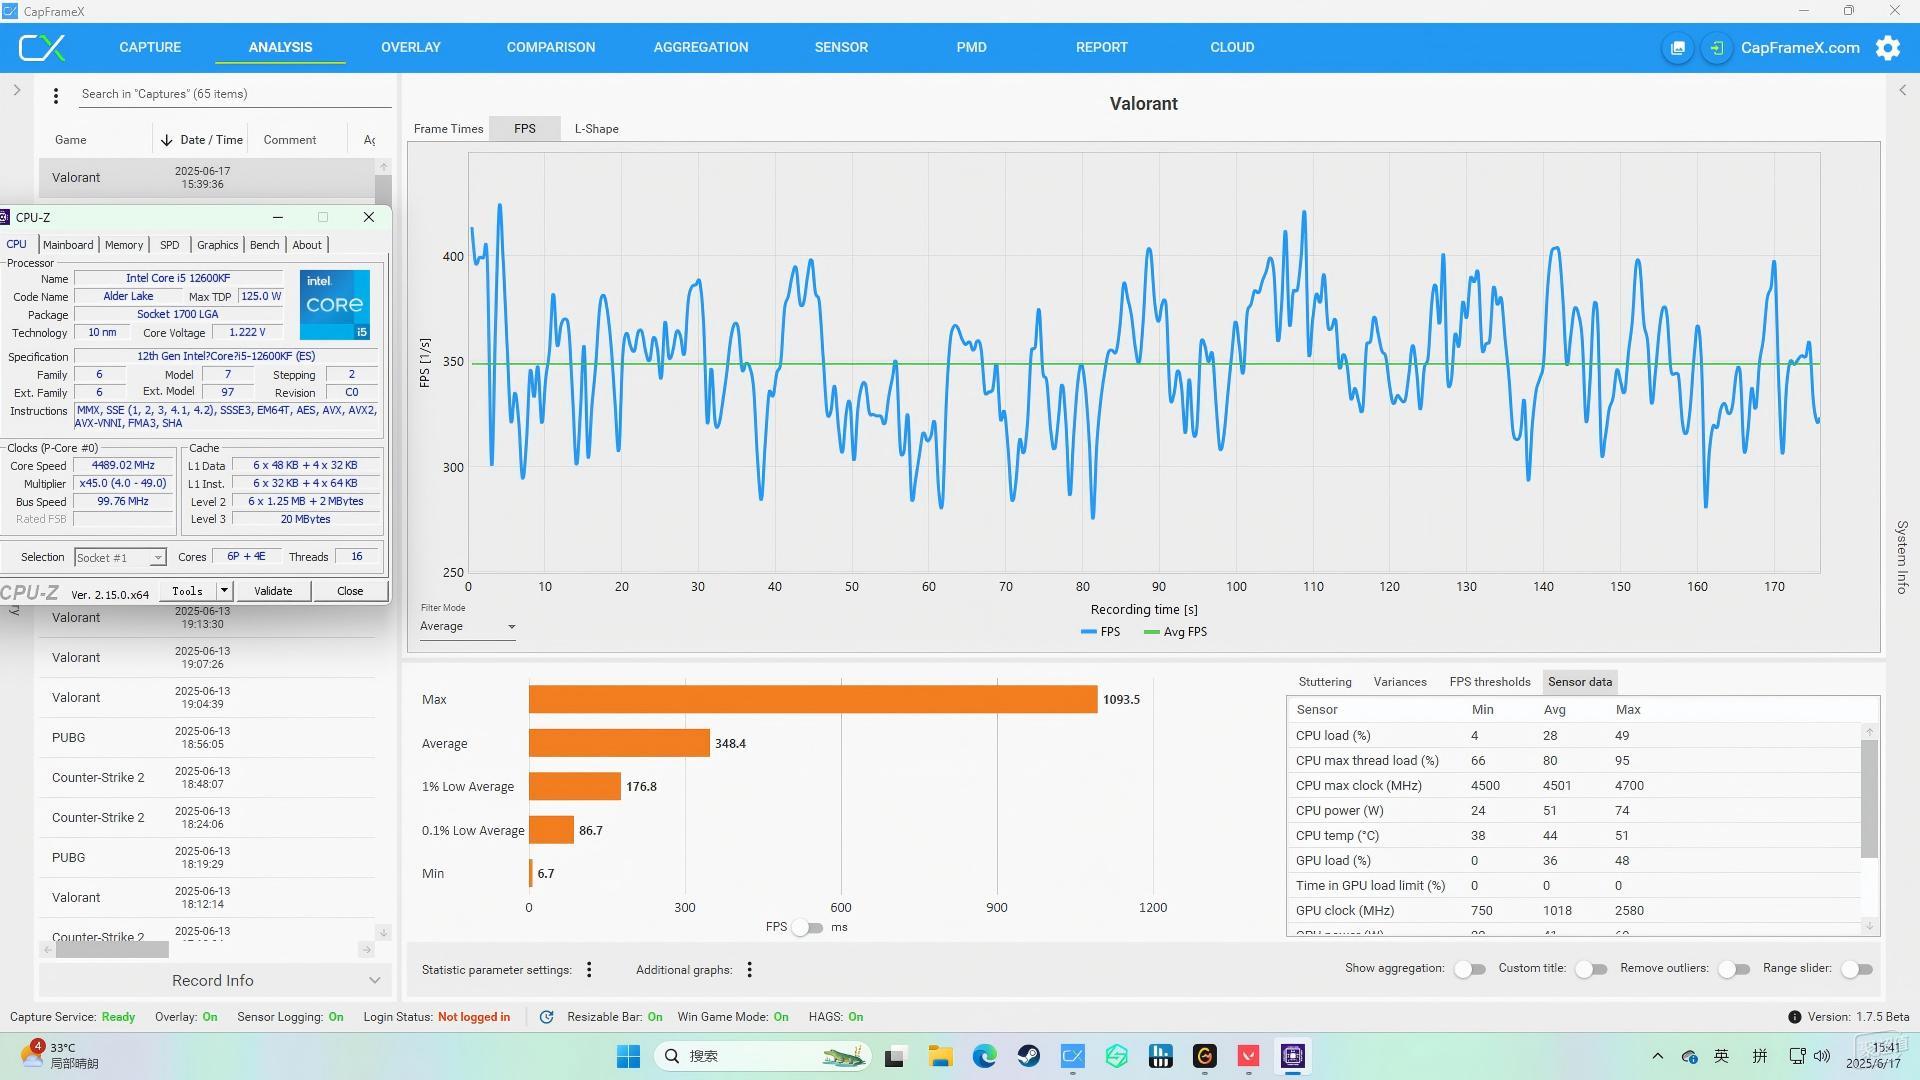1920x1080 pixels.
Task: Expand the Record Info section
Action: coord(212,980)
